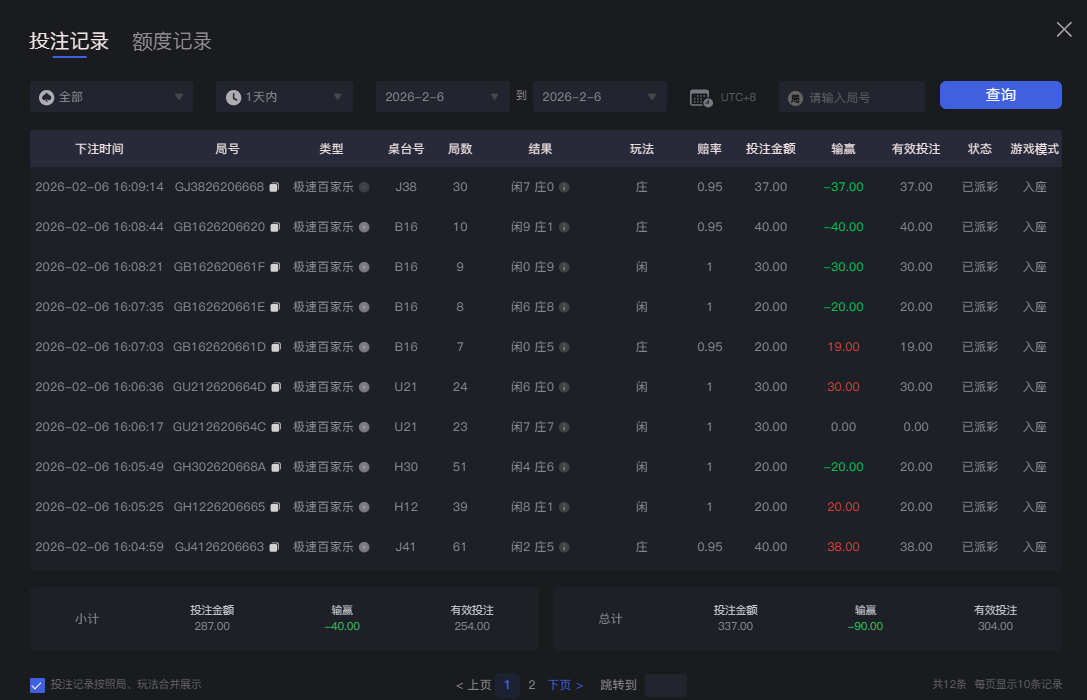Click the 查询 search button
Screen dimensions: 1087x700
(1000, 94)
